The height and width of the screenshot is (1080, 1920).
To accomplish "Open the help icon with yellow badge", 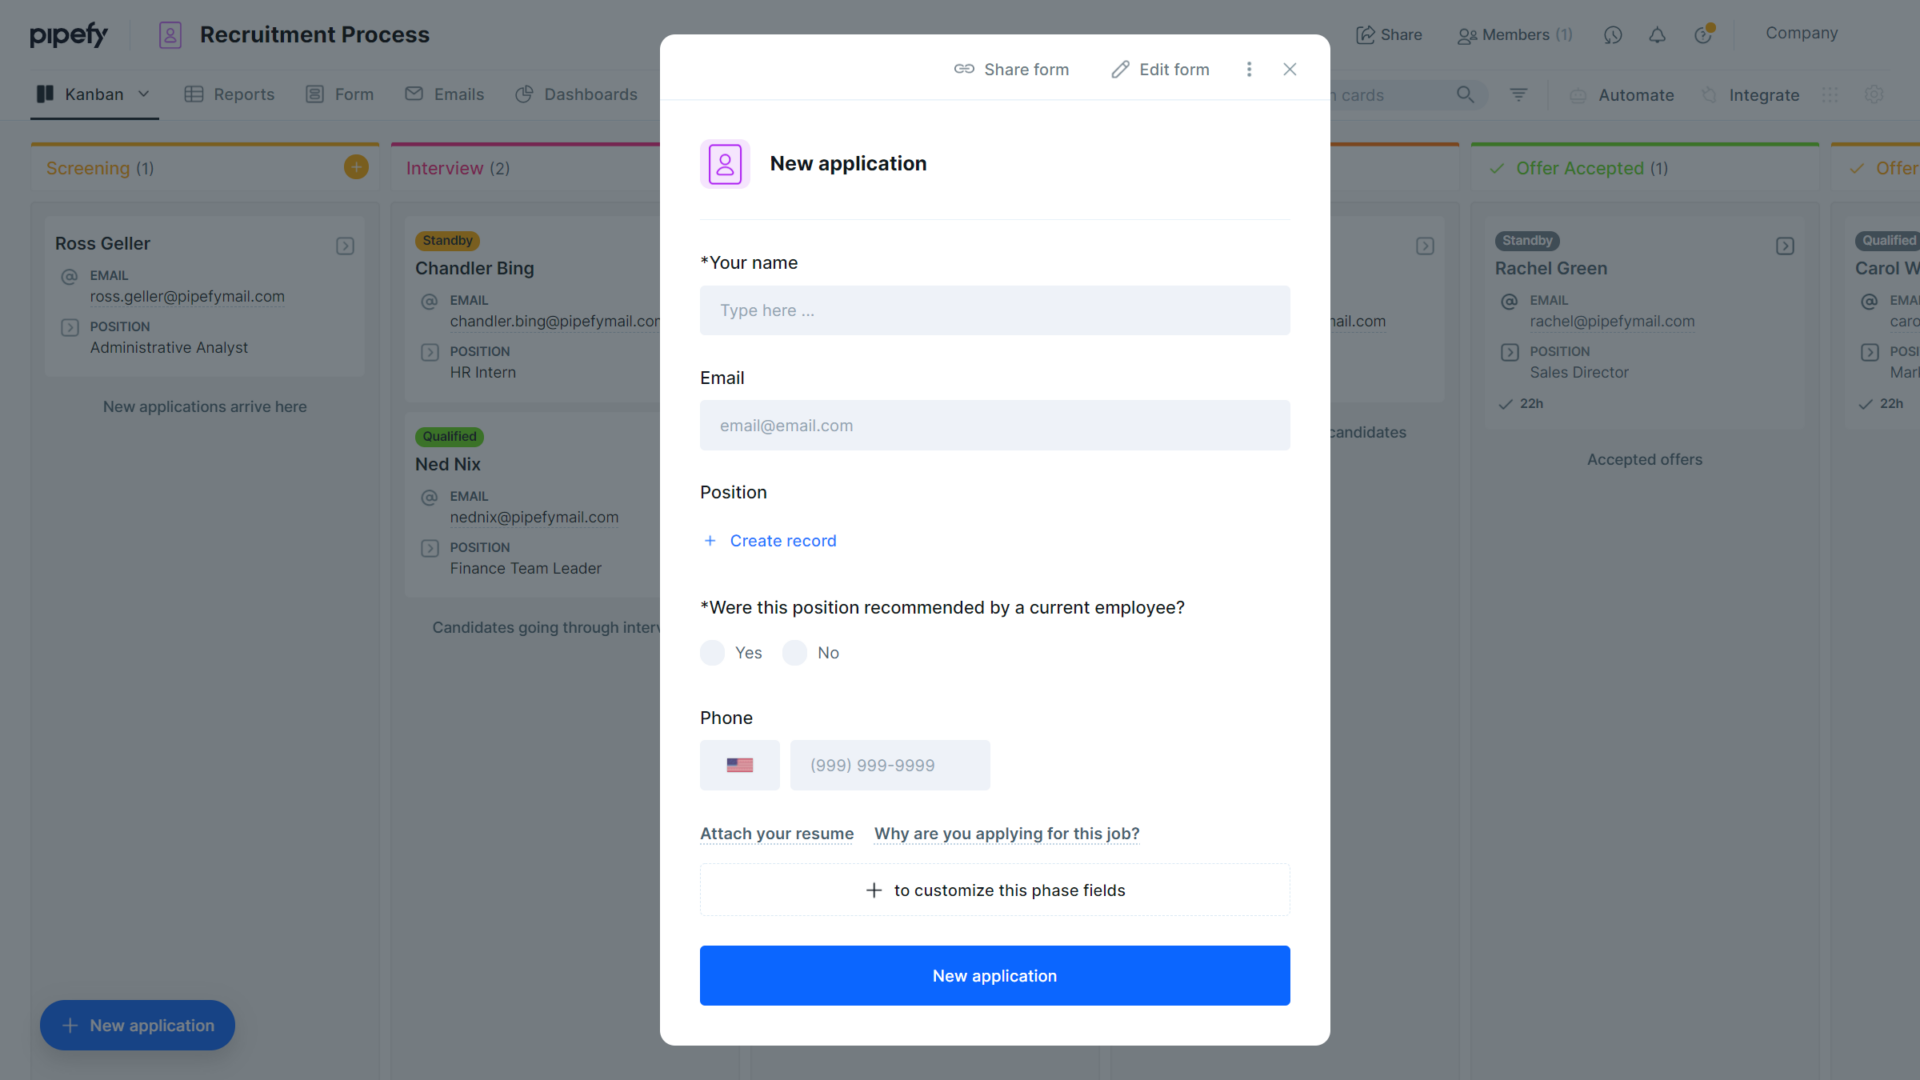I will tap(1704, 34).
